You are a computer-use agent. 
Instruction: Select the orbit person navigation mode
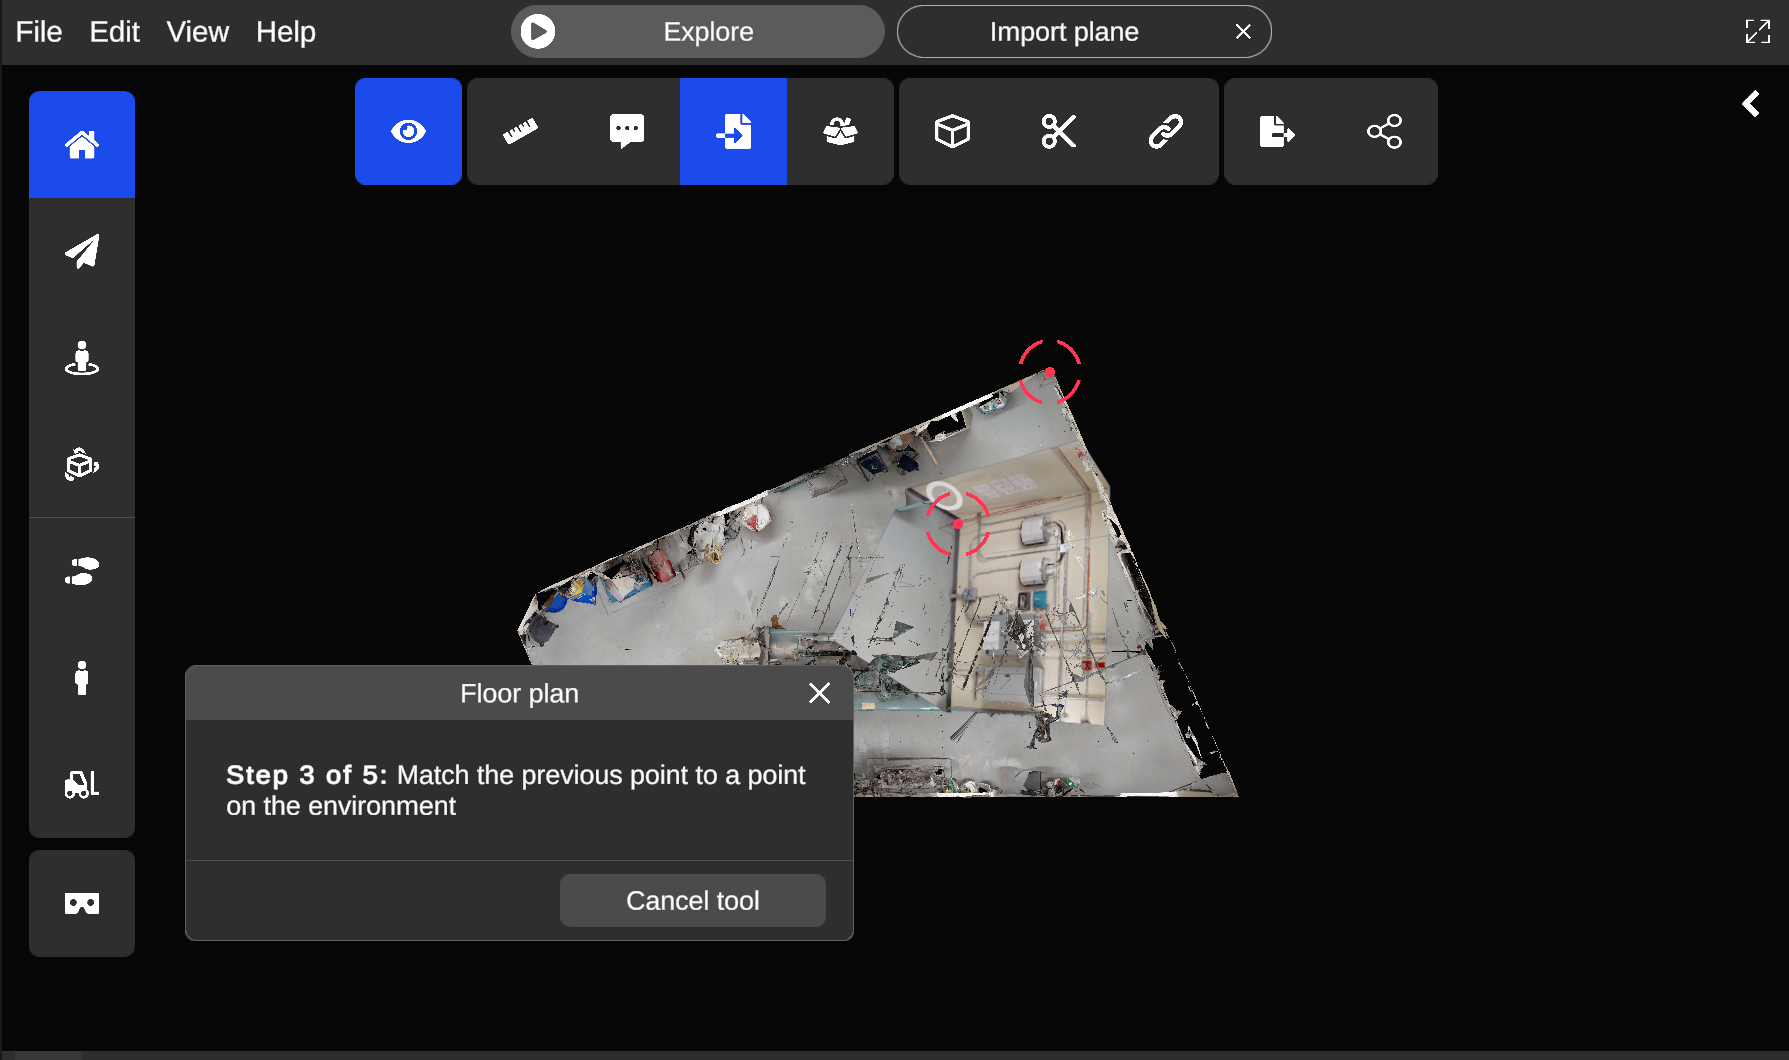[82, 358]
